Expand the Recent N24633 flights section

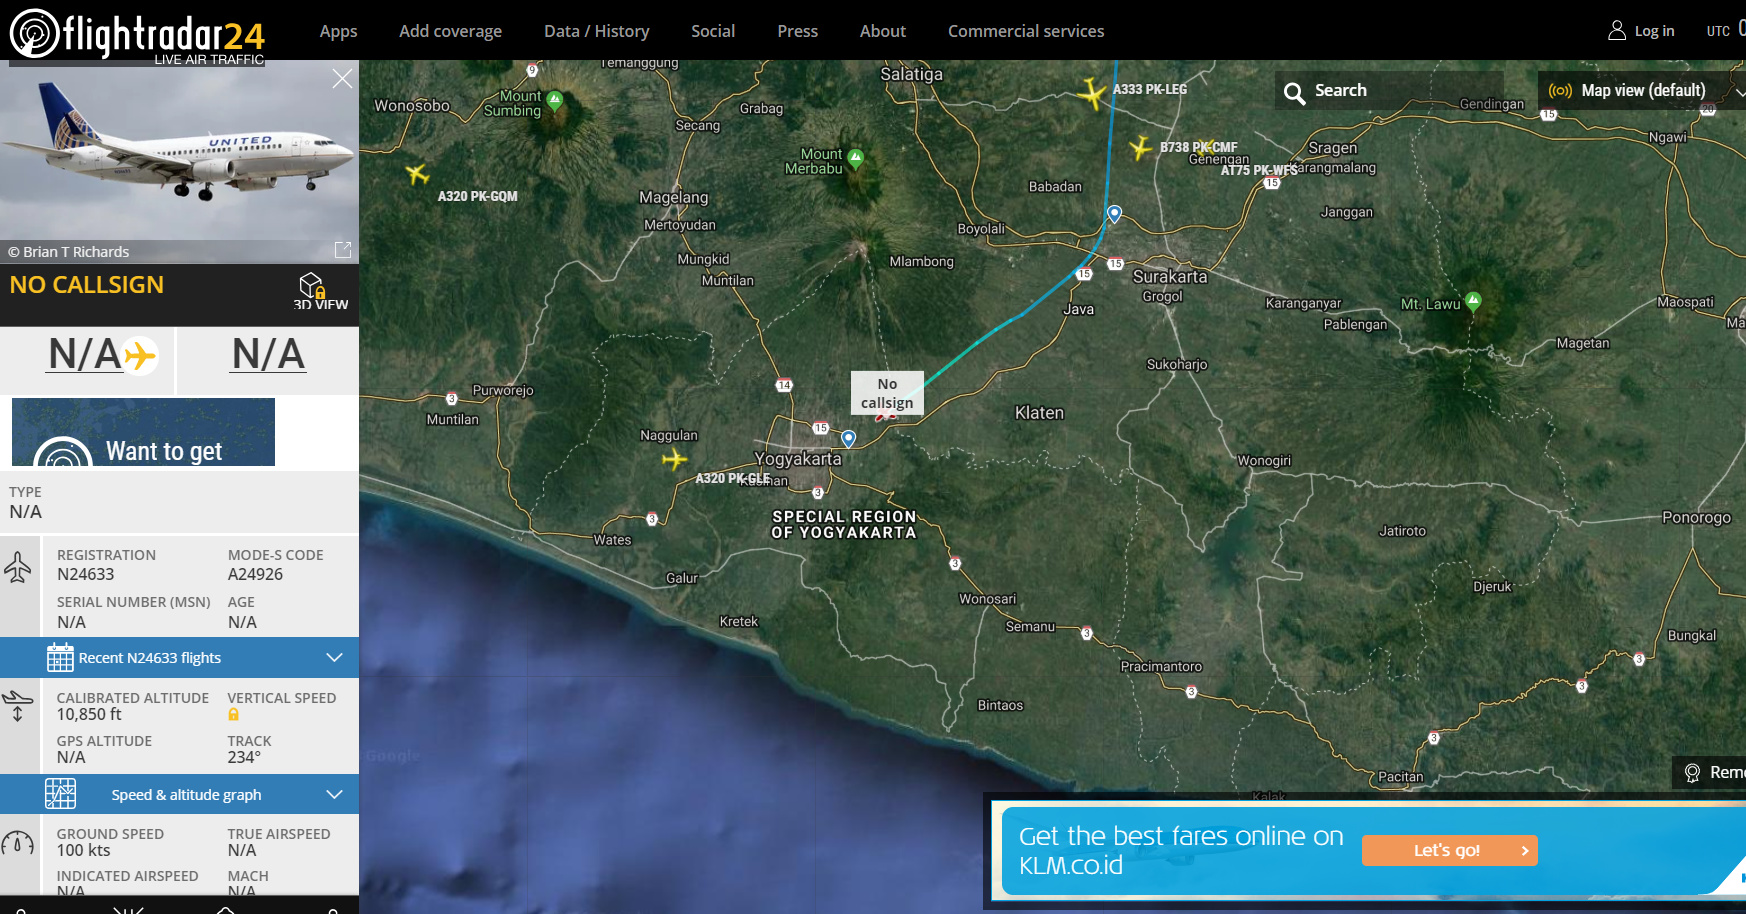pos(179,657)
